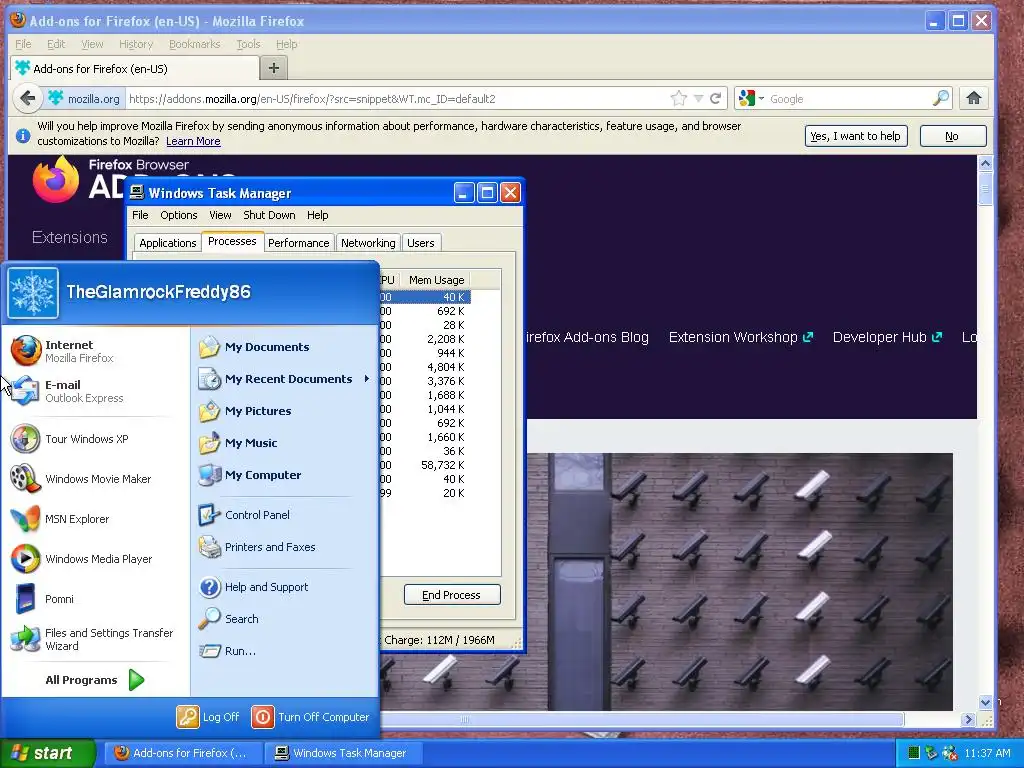
Task: Click the search magnifier in Google box
Action: coord(940,99)
